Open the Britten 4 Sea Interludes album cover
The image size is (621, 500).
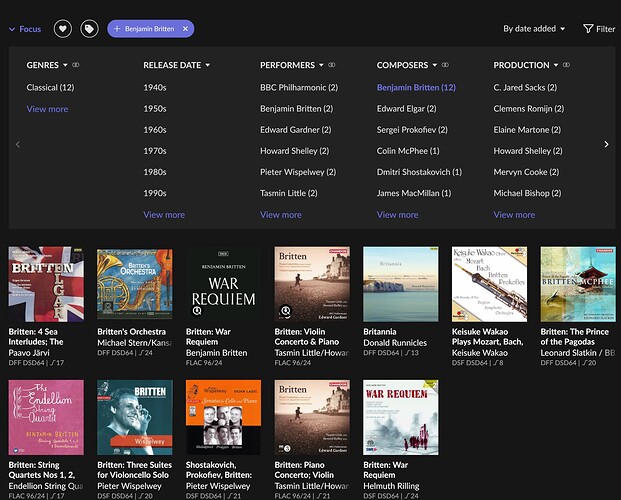(x=46, y=284)
